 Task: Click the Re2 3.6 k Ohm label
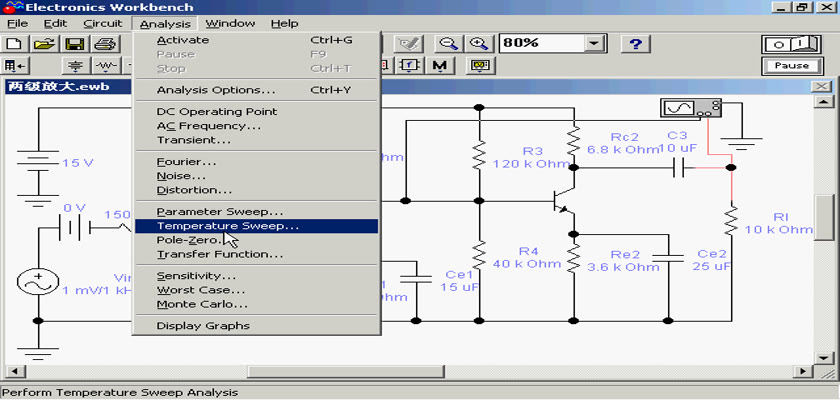click(624, 260)
